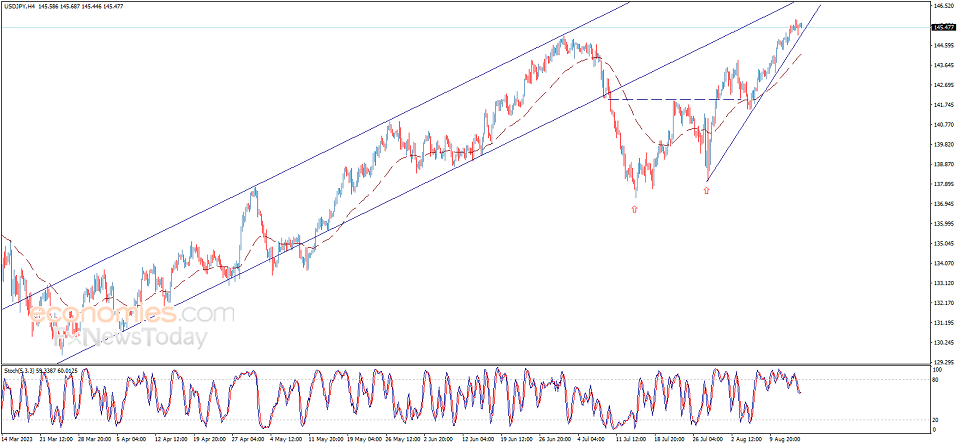Click the stochastic 20 level label
958x446 pixels.
tap(935, 420)
